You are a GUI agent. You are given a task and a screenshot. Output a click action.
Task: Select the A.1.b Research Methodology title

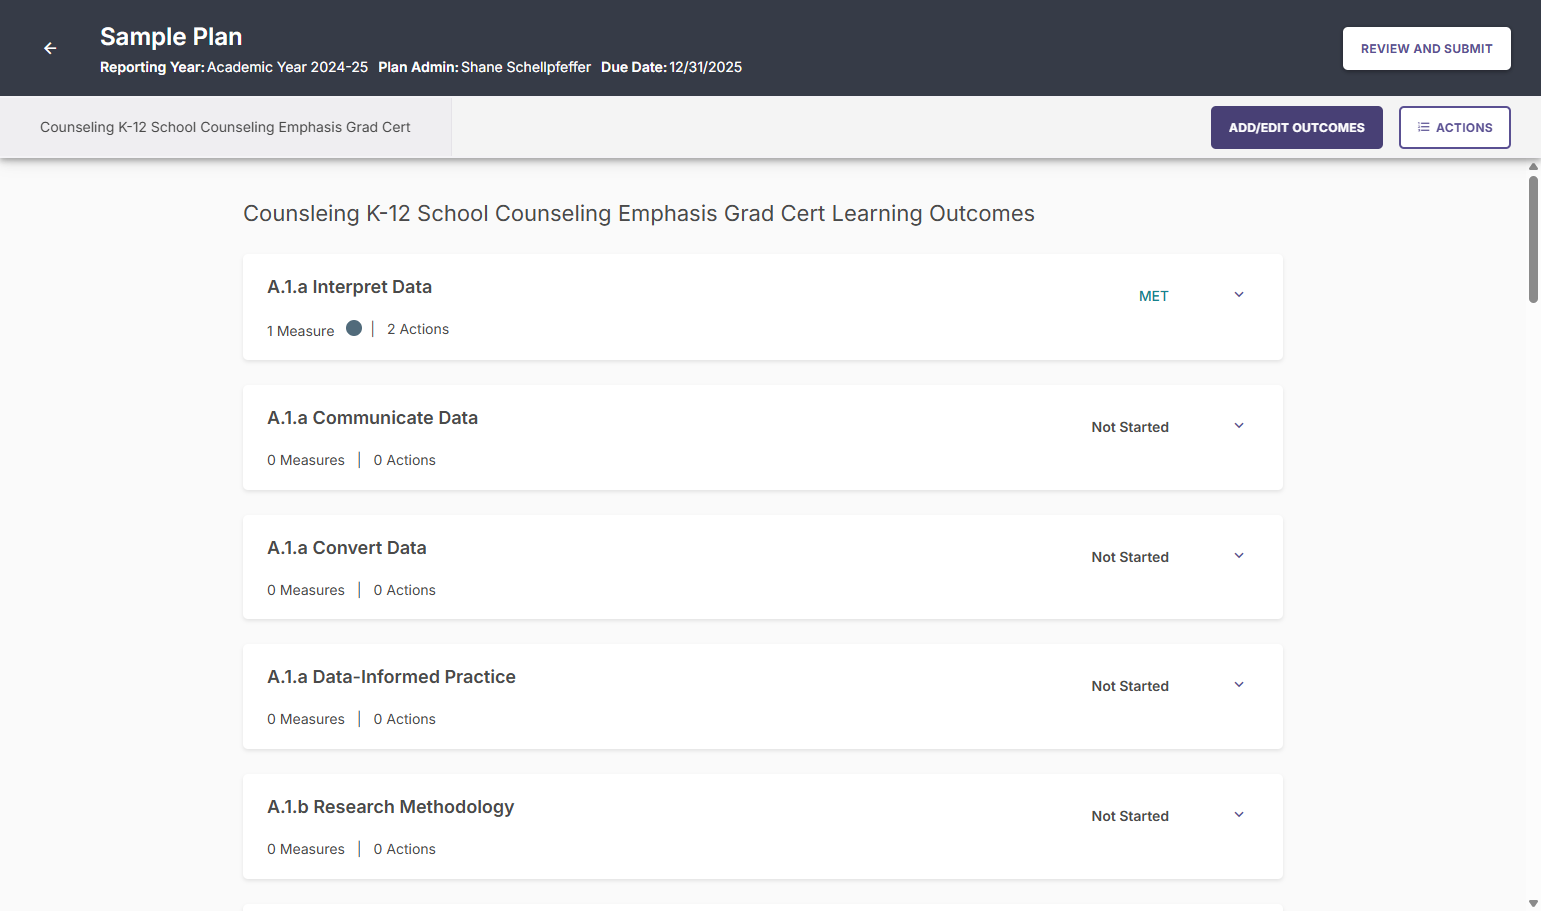pyautogui.click(x=390, y=807)
